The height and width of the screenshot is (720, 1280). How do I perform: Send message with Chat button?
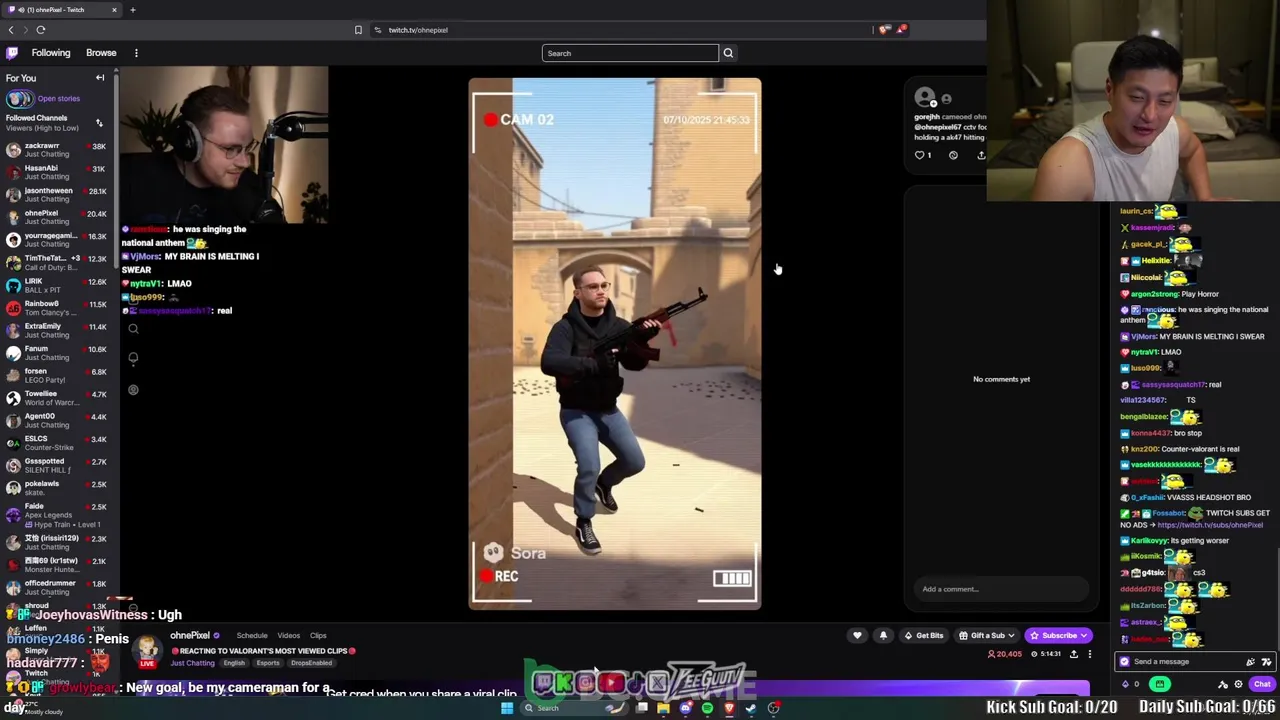pyautogui.click(x=1262, y=684)
